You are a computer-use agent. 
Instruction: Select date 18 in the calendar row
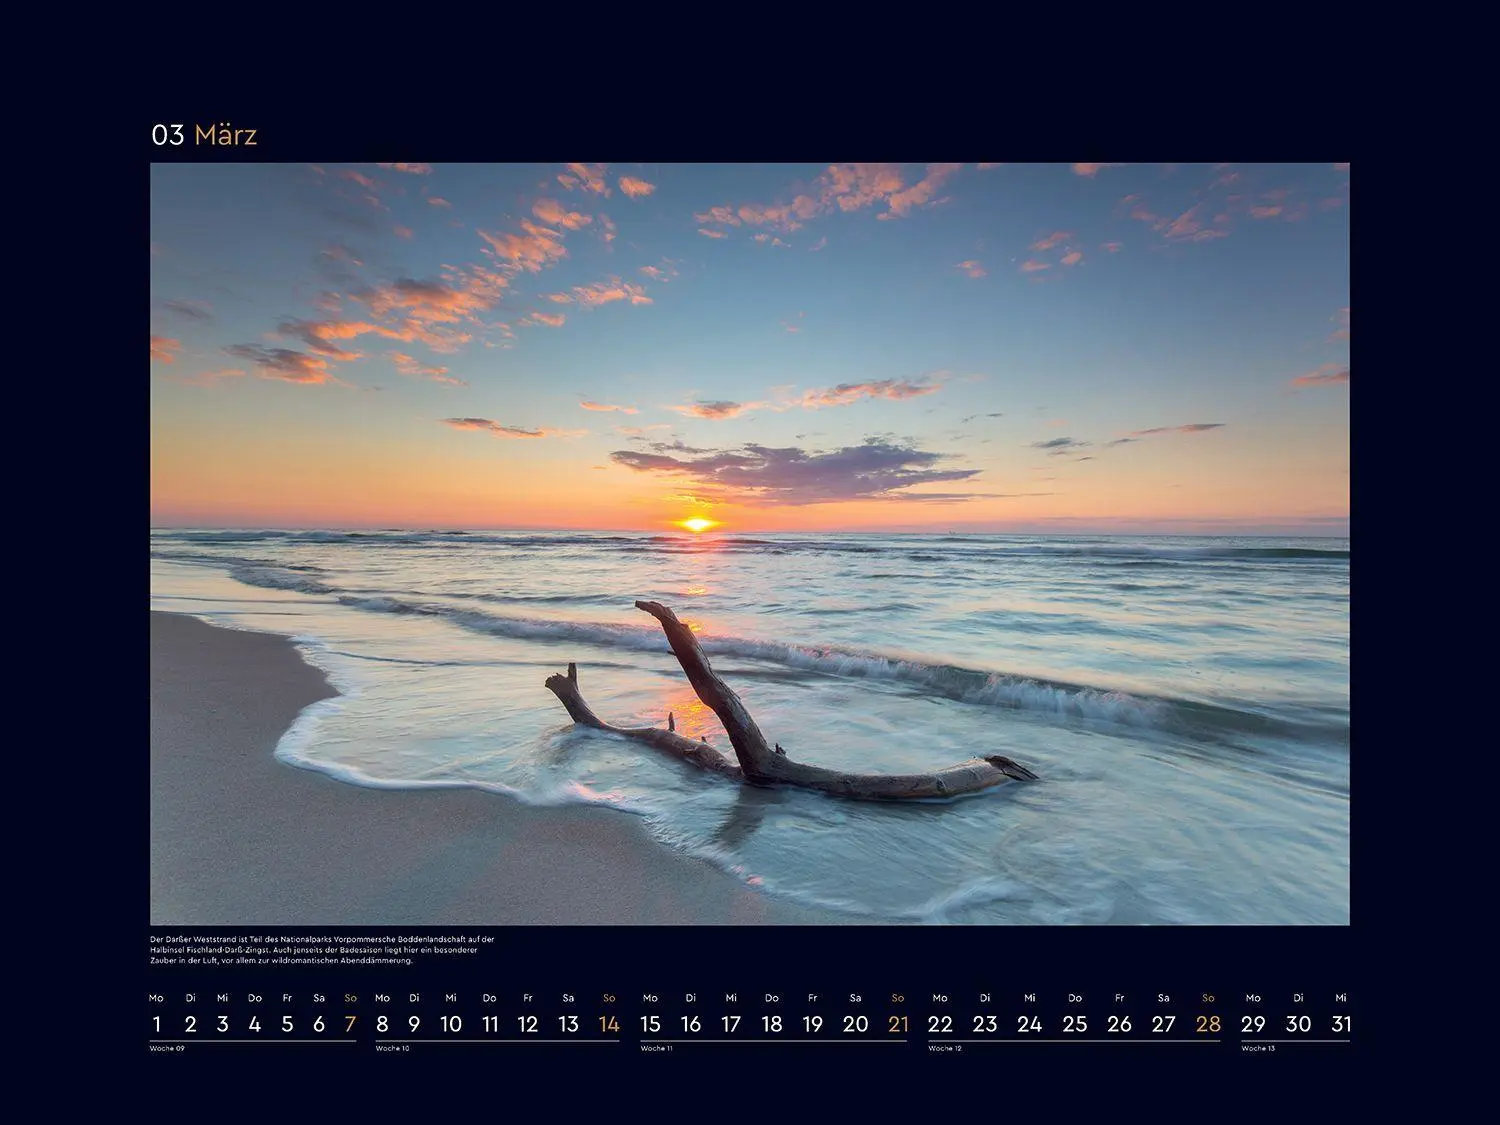pyautogui.click(x=772, y=1024)
